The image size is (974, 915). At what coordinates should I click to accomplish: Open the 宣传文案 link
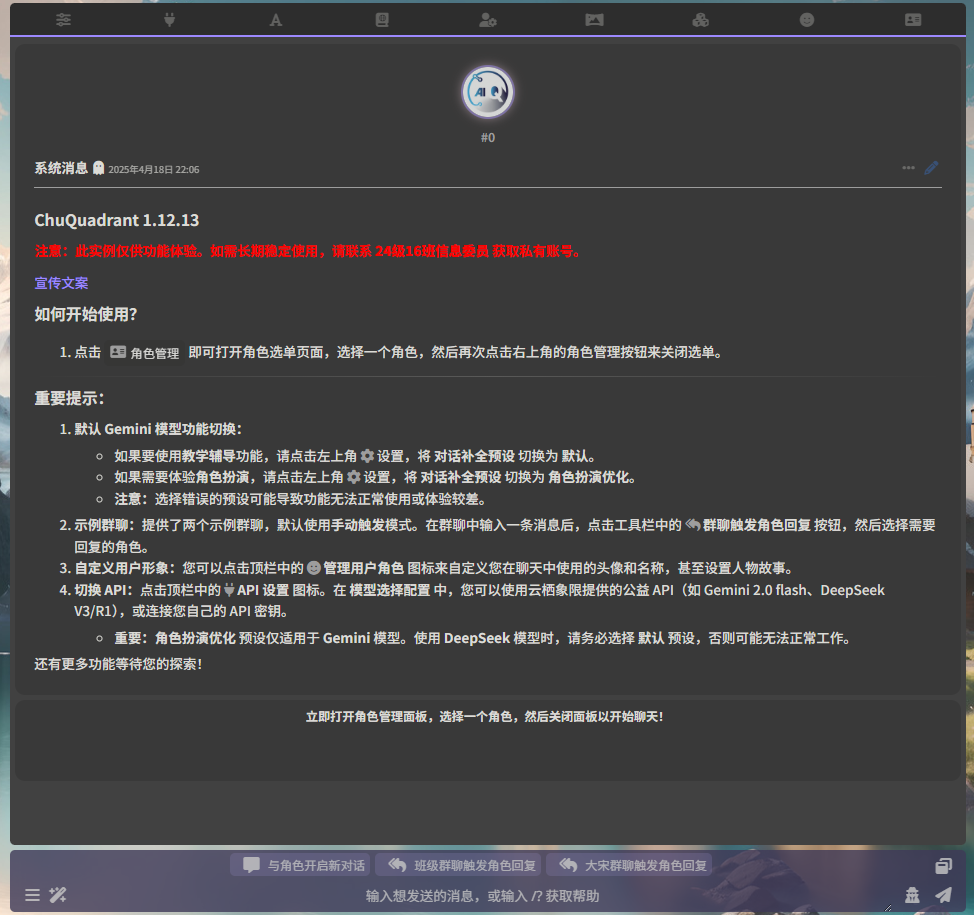click(x=61, y=283)
